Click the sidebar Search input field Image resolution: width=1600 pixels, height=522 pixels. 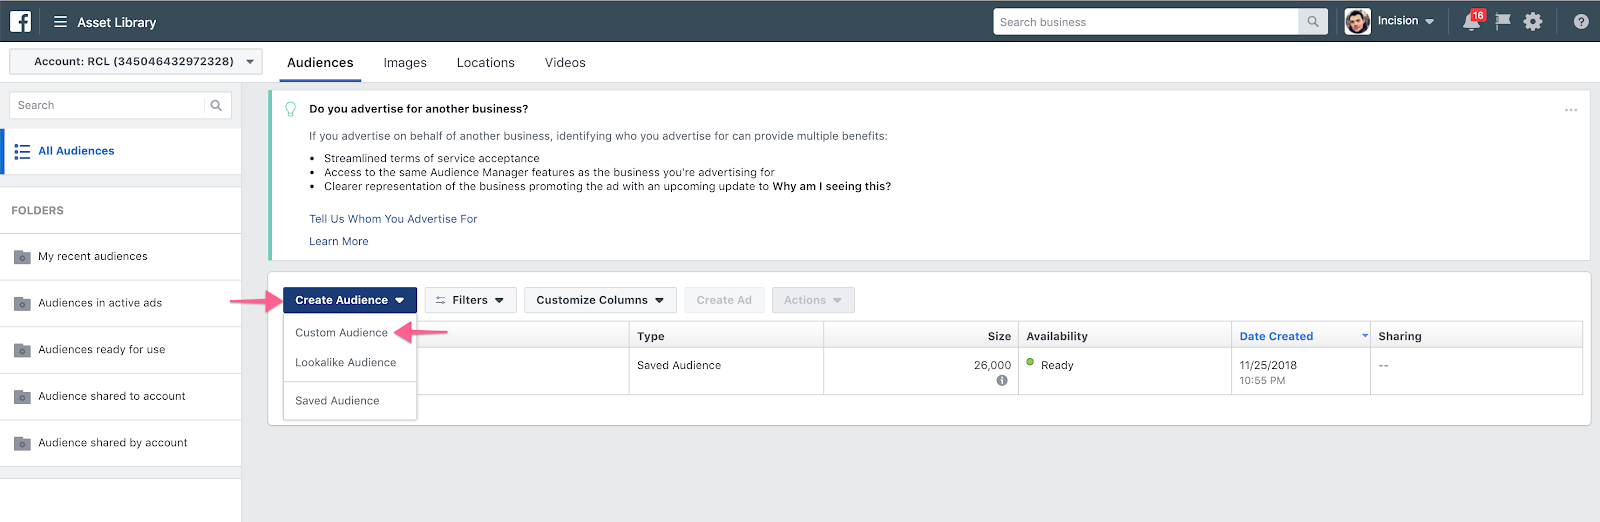pos(107,105)
